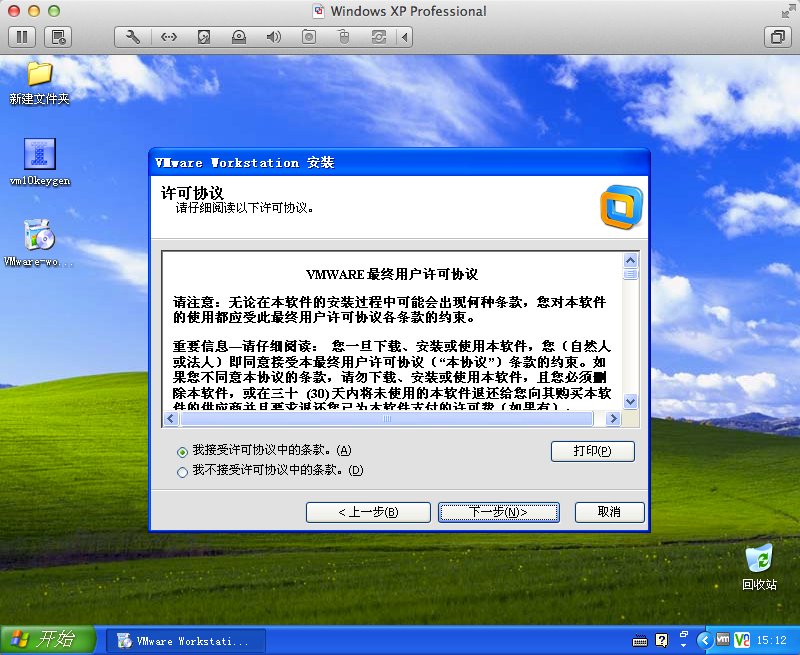Viewport: 800px width, 655px height.
Task: Click the license text scroll-right arrow
Action: tap(613, 419)
